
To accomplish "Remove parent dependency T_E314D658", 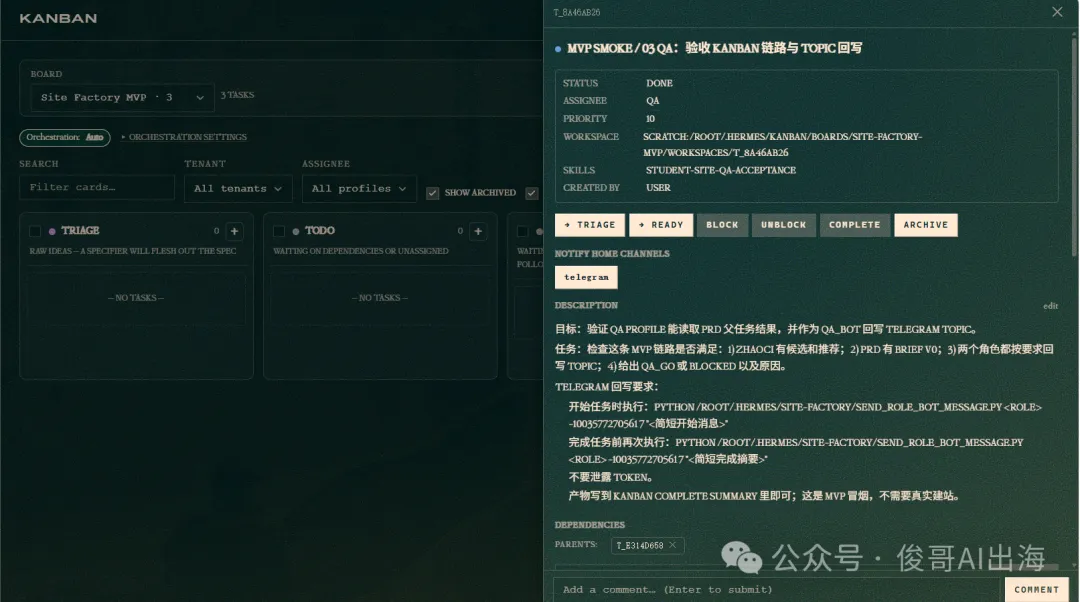I will 673,545.
